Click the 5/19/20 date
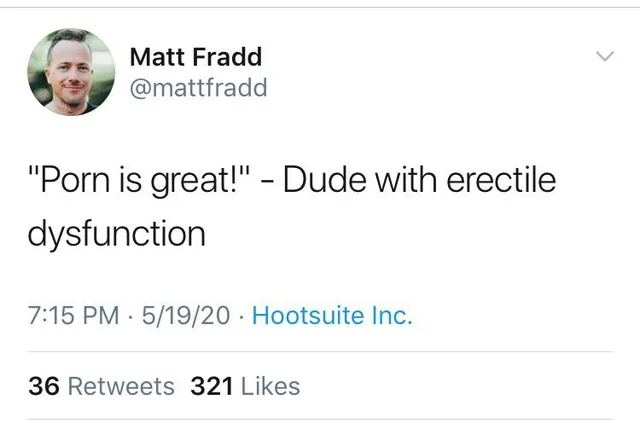Viewport: 640px width, 423px height. (186, 316)
